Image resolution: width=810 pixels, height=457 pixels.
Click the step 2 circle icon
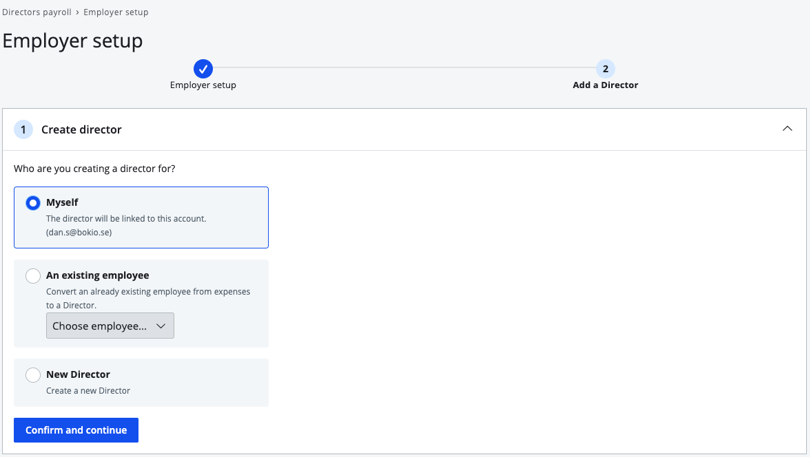tap(605, 69)
